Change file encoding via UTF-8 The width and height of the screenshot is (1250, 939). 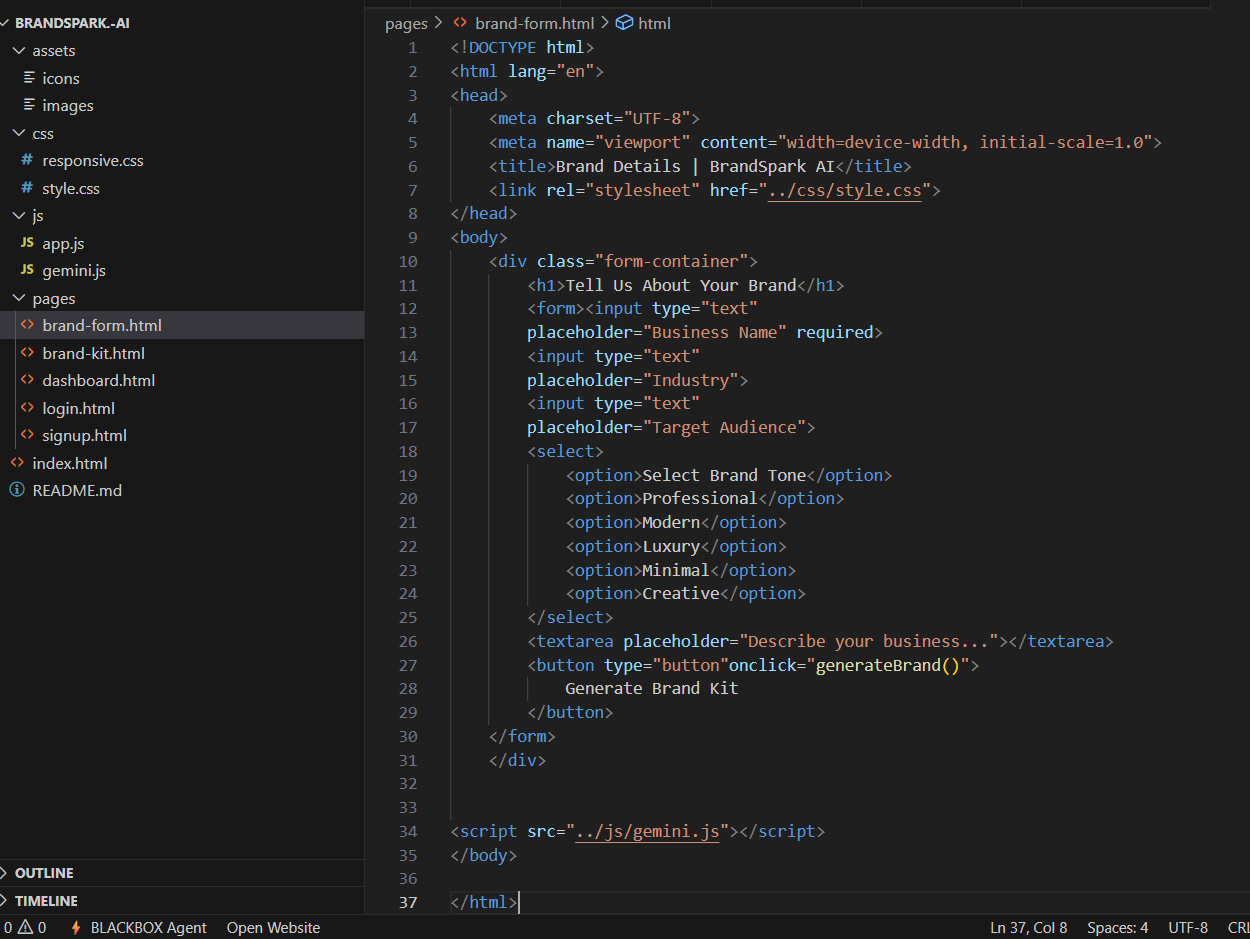click(x=1188, y=927)
